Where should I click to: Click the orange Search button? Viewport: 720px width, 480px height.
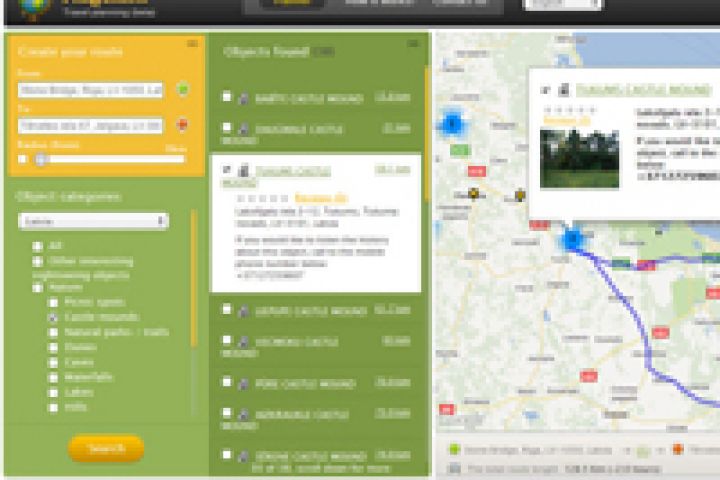(106, 448)
